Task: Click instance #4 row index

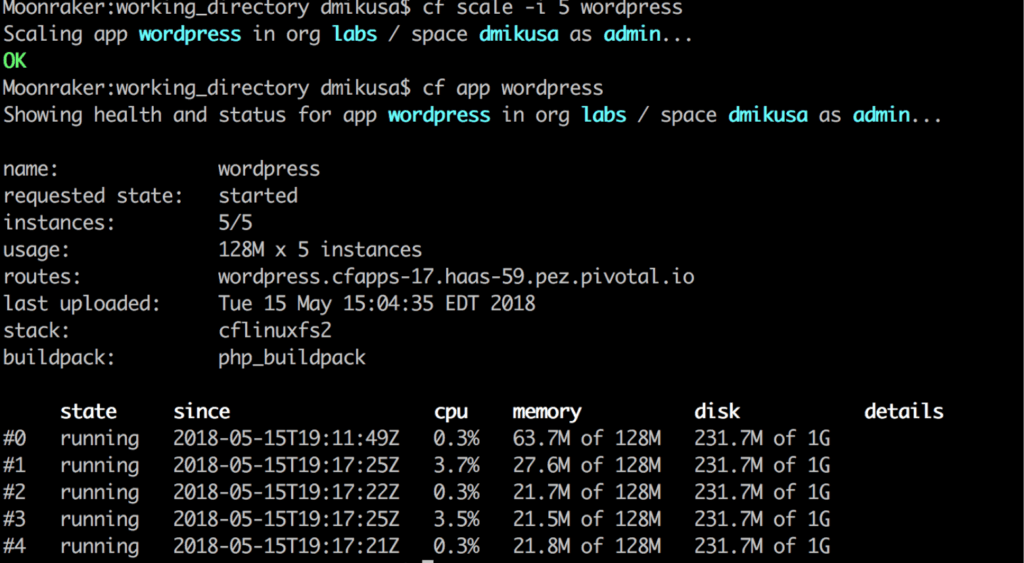Action: (14, 545)
